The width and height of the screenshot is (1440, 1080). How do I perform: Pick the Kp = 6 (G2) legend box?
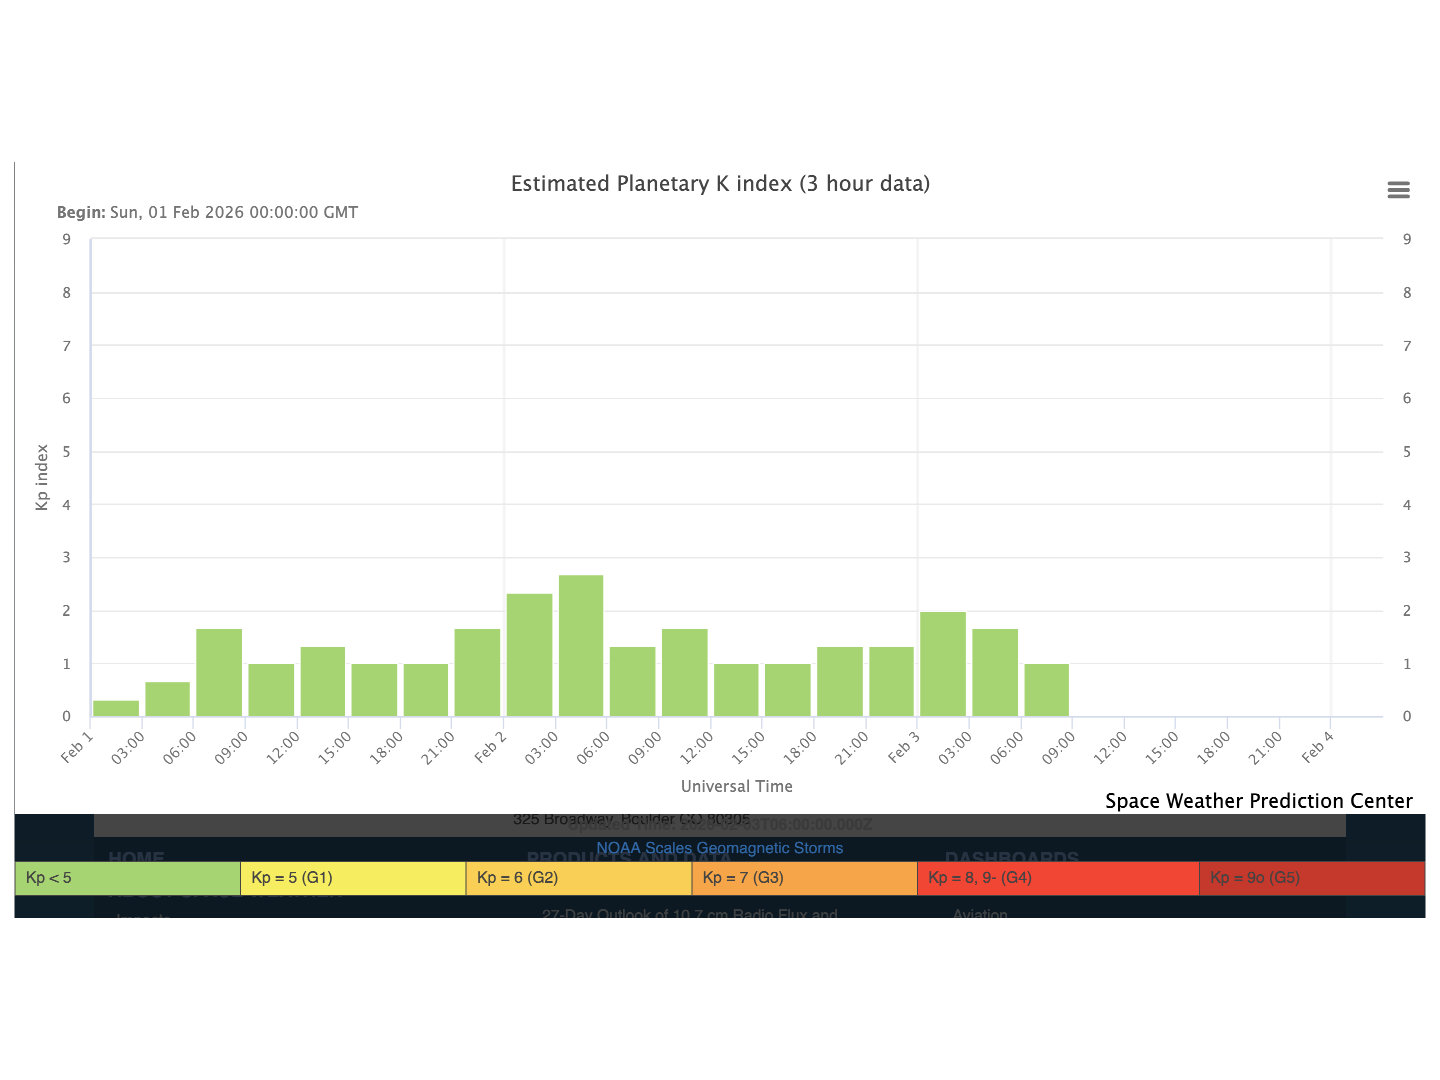(578, 878)
